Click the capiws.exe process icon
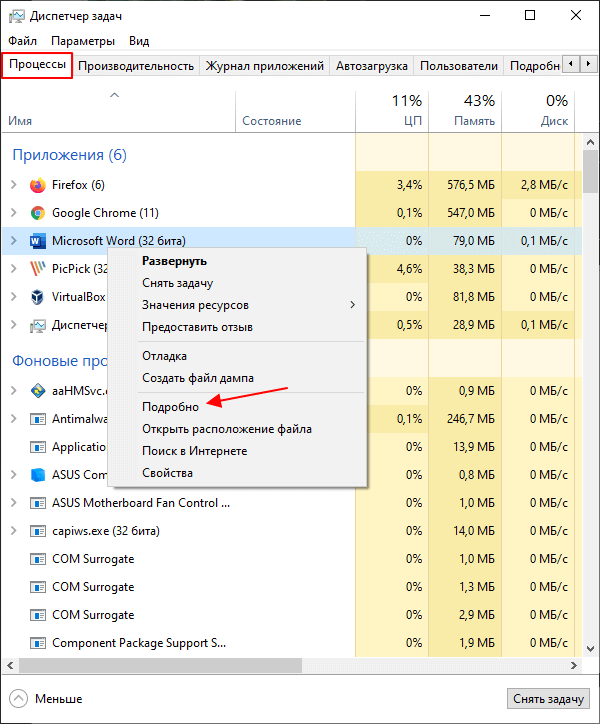 (38, 531)
